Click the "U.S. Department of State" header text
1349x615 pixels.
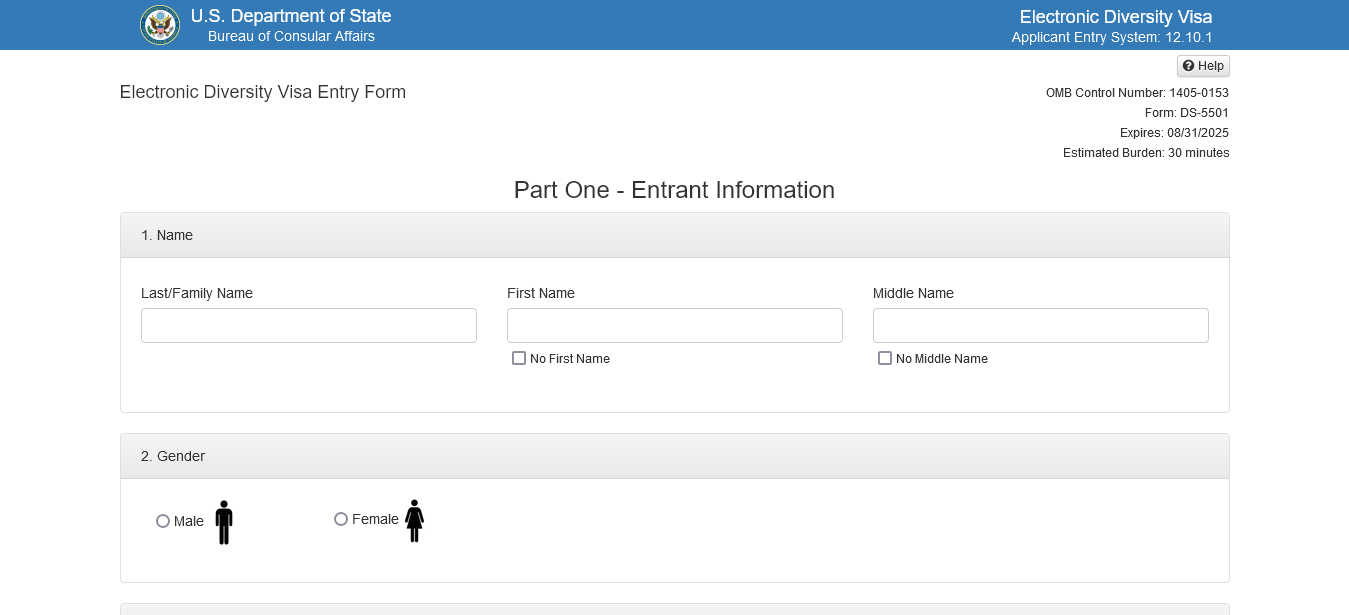[x=291, y=16]
